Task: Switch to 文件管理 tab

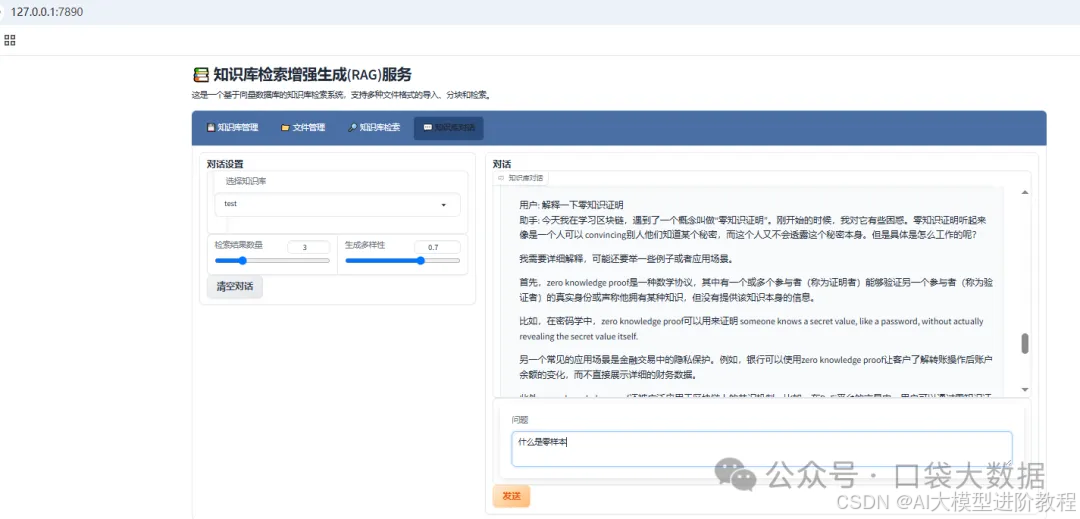Action: coord(303,127)
